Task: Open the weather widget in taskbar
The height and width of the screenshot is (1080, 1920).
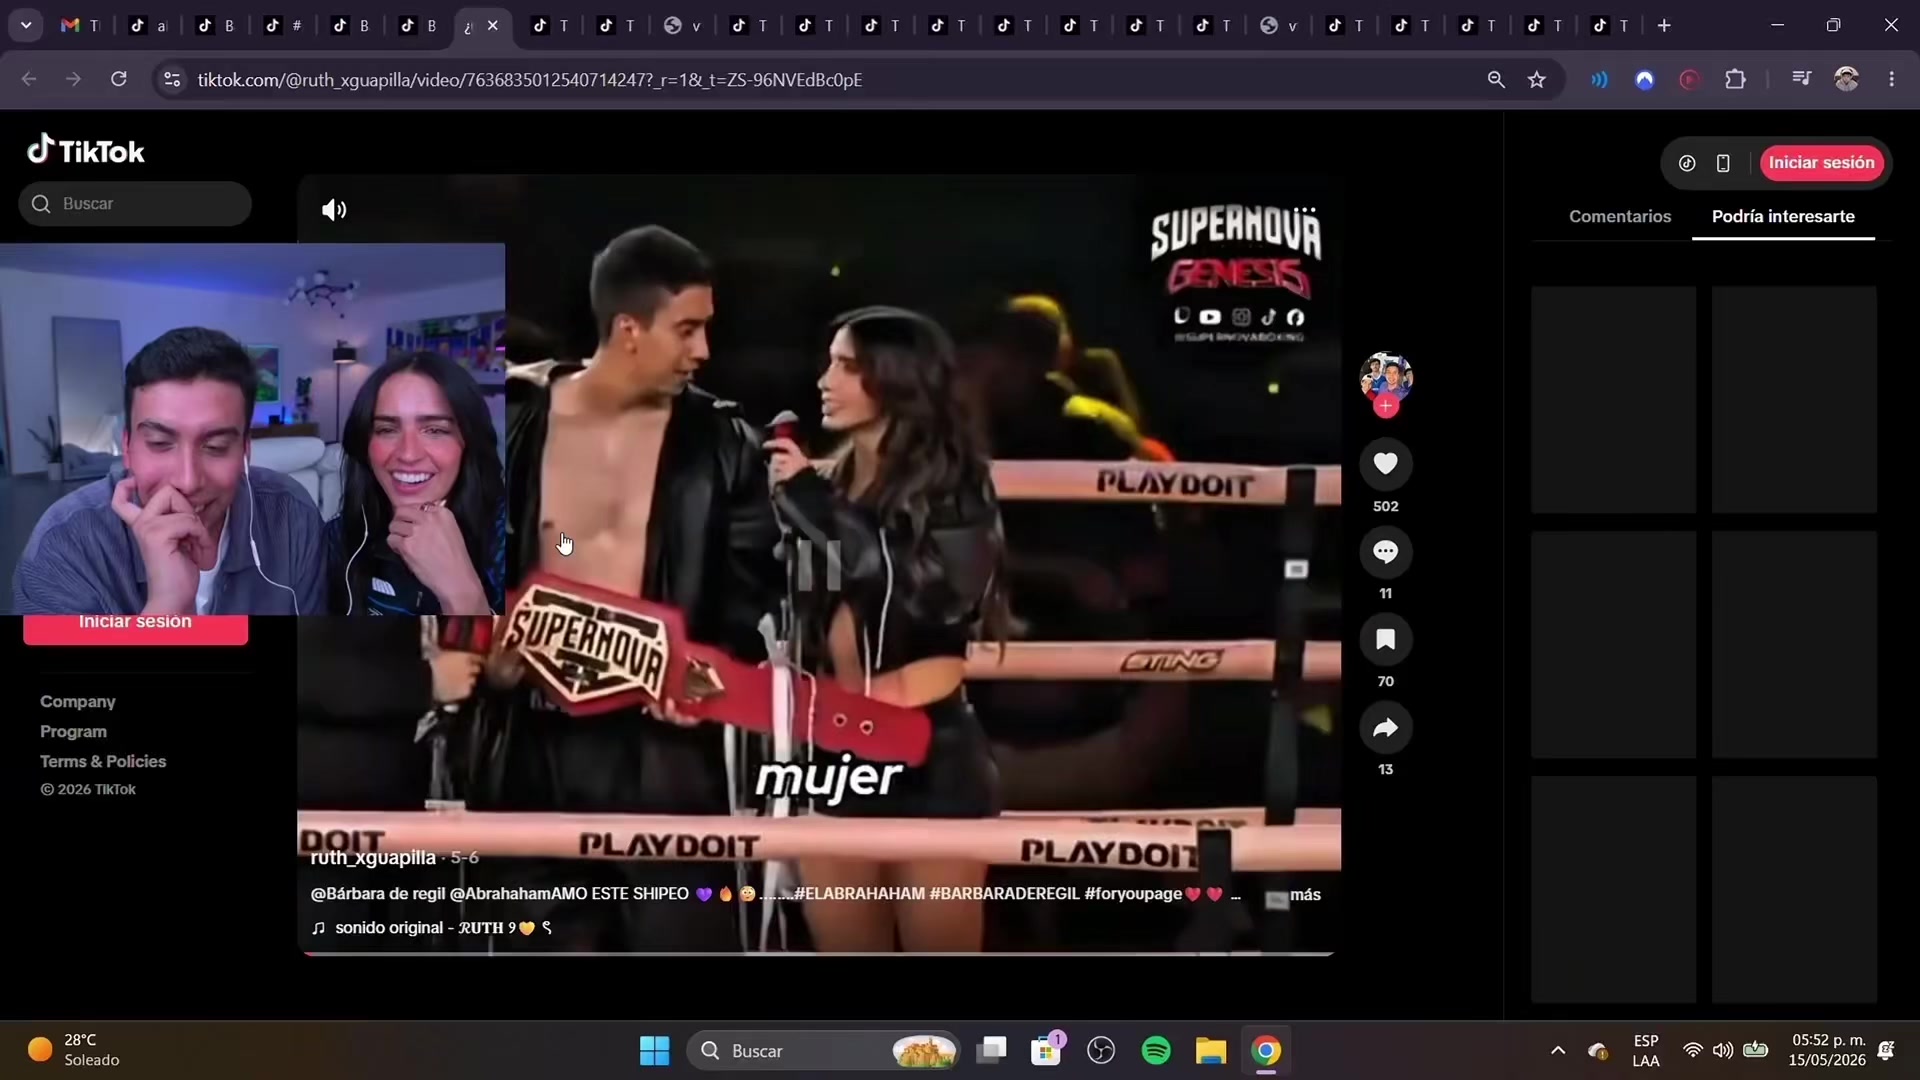Action: click(75, 1050)
